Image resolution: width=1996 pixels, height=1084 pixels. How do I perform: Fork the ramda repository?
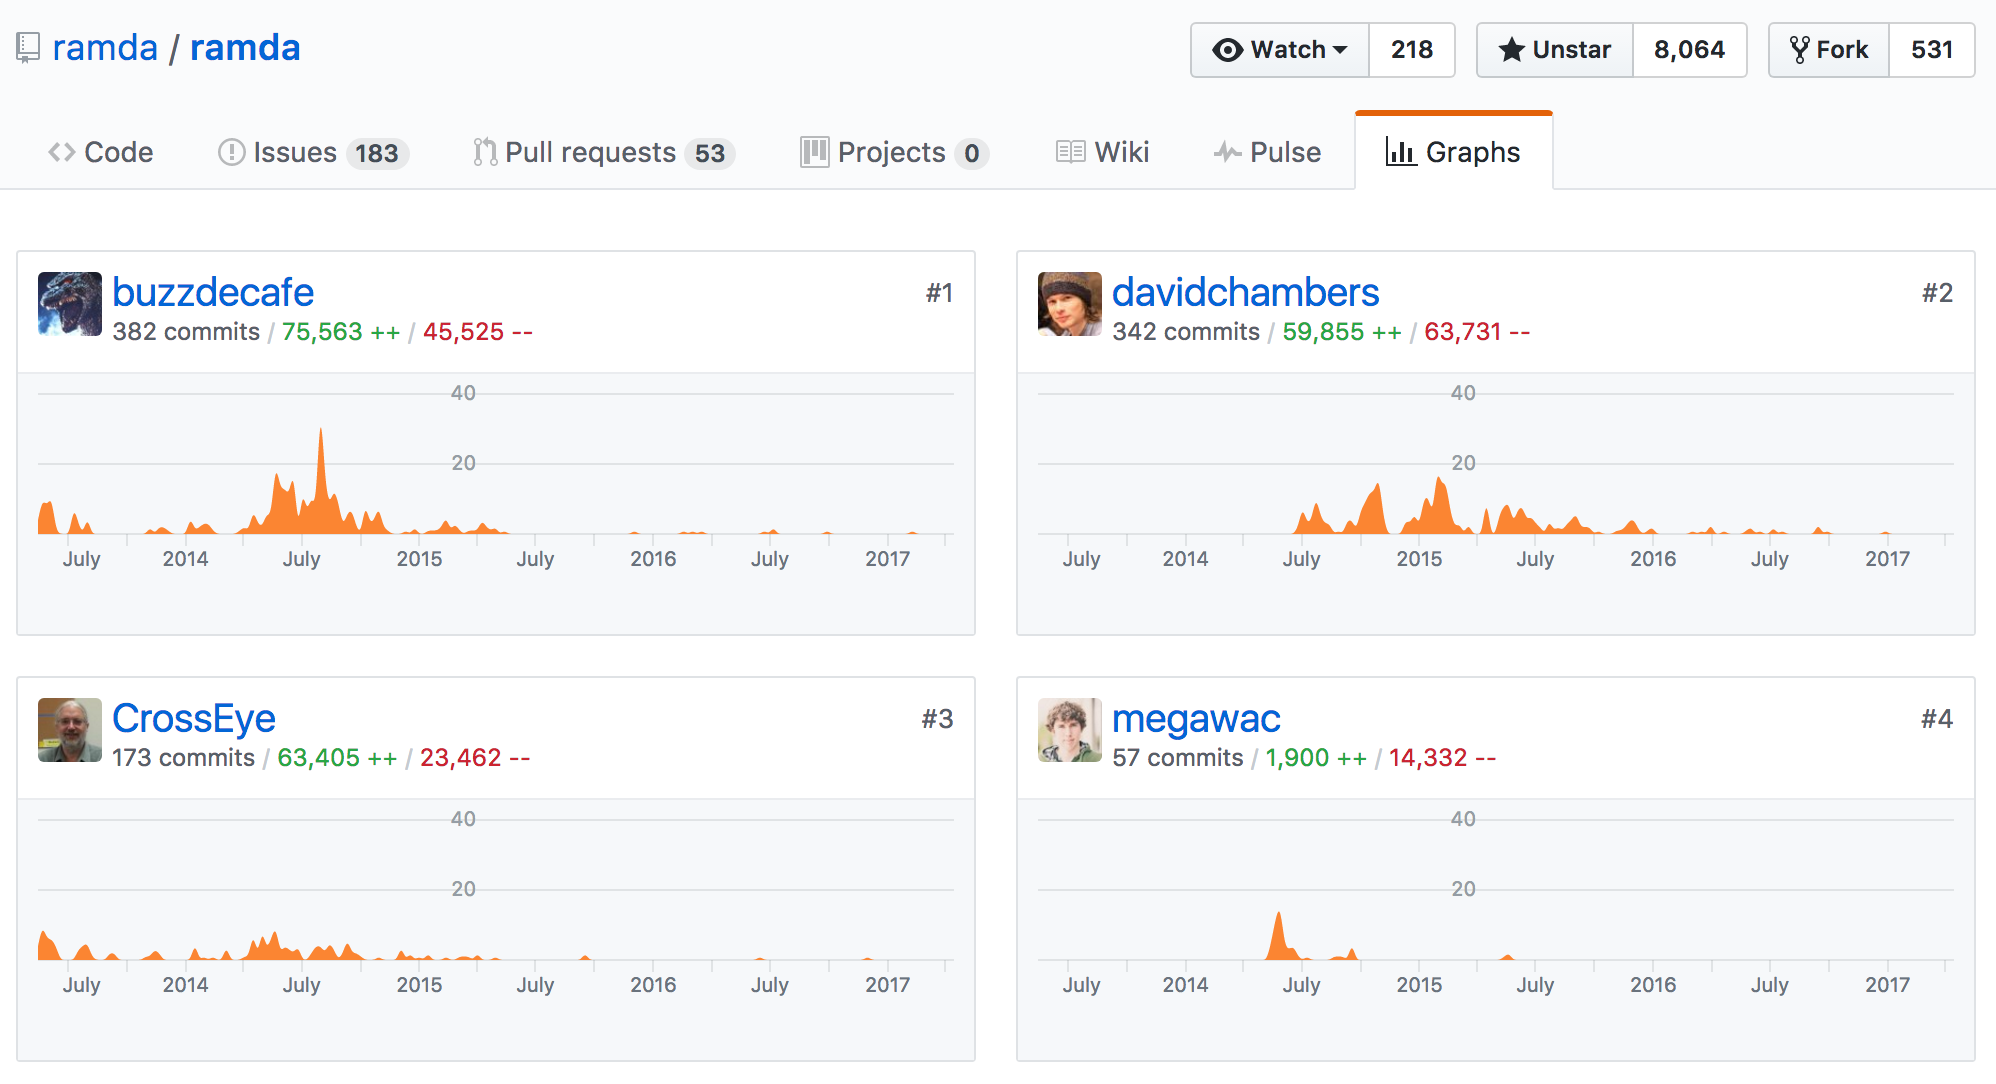1829,50
